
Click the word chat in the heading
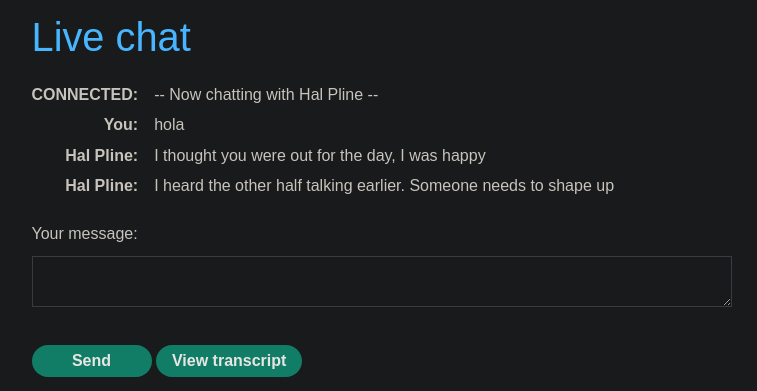(154, 37)
